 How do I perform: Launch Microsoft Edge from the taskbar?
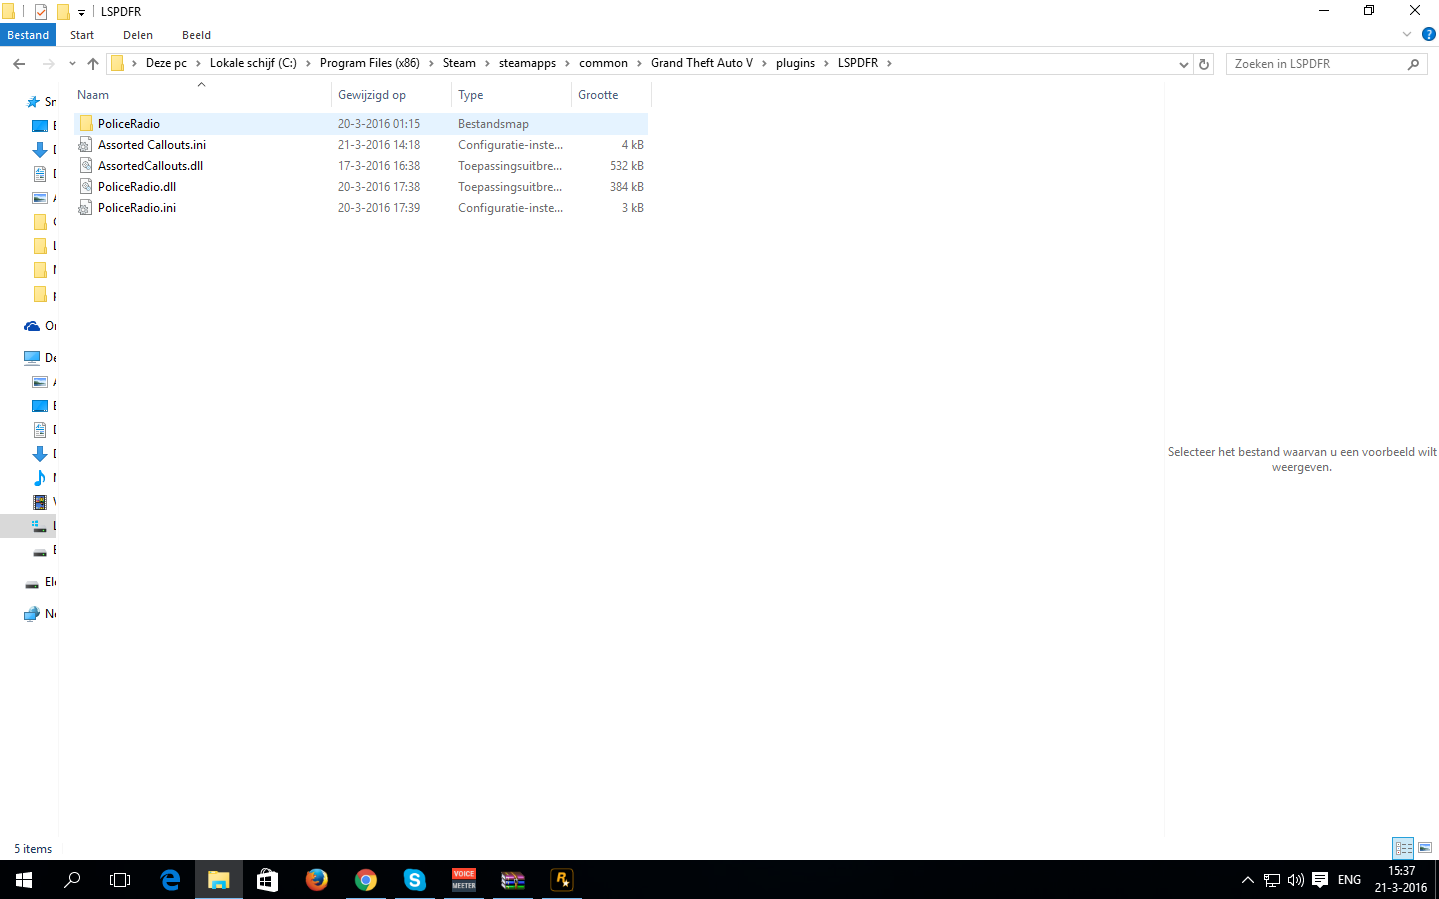(170, 880)
